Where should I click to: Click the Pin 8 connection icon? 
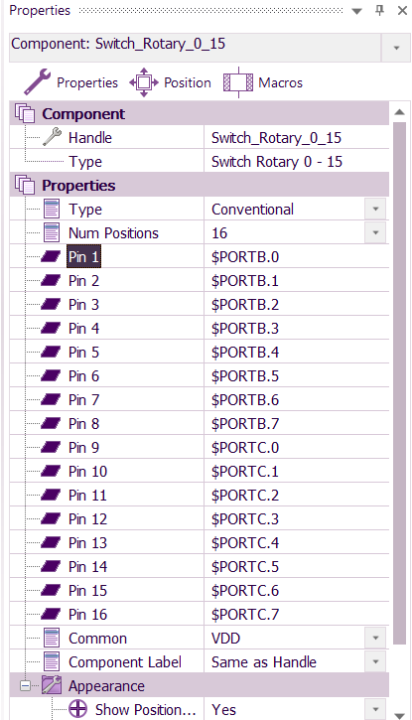tap(51, 423)
